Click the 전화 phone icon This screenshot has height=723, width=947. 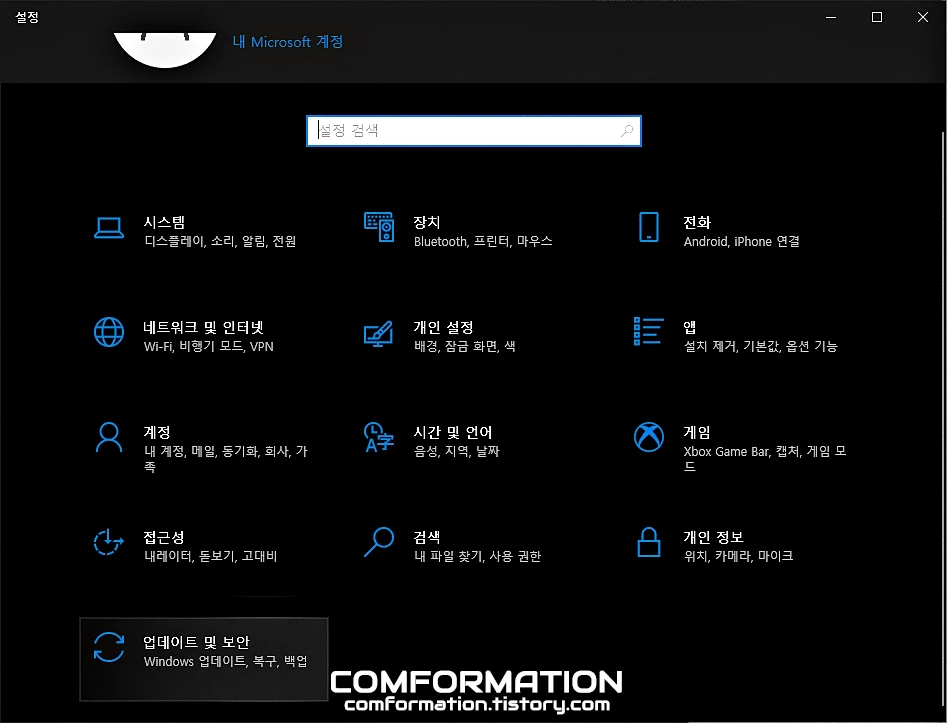click(649, 227)
